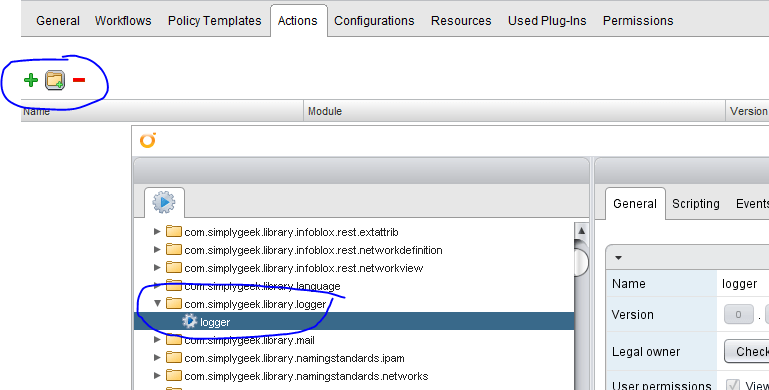Open the Workflows tab

pyautogui.click(x=123, y=21)
